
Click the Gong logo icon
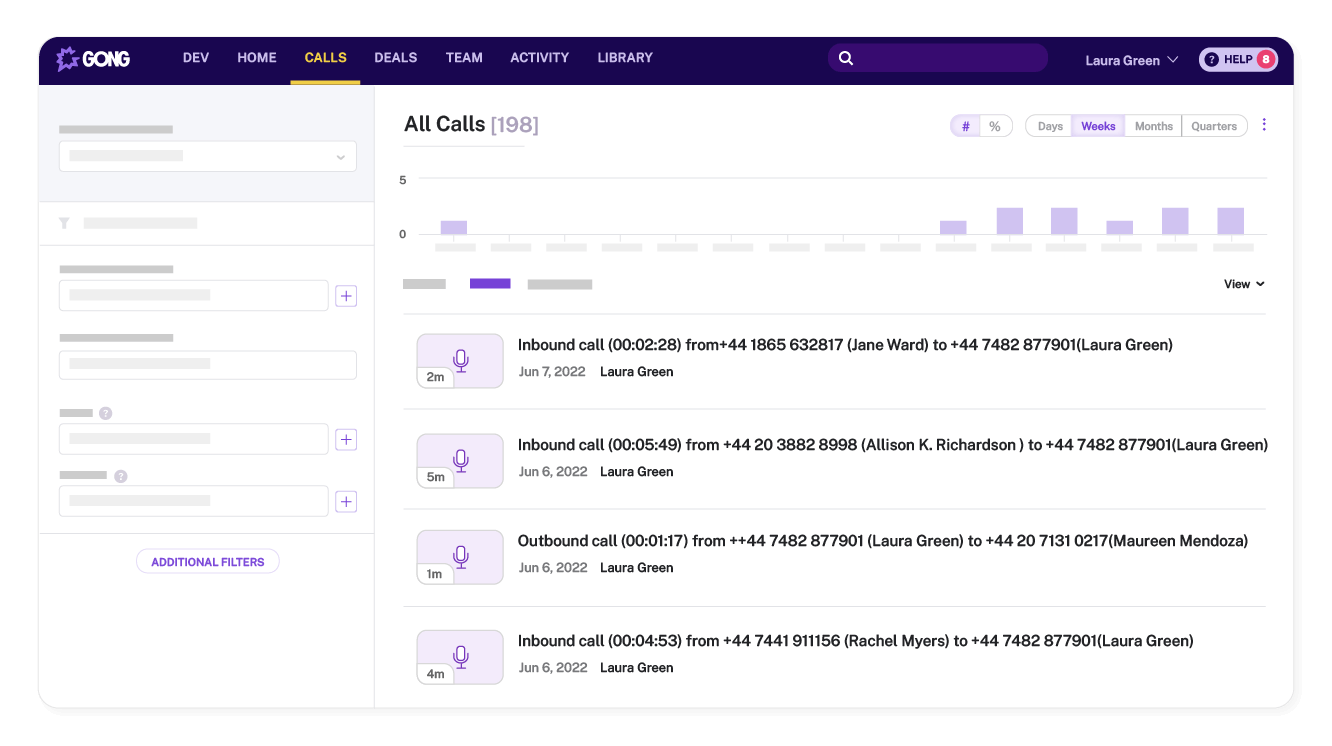click(69, 58)
